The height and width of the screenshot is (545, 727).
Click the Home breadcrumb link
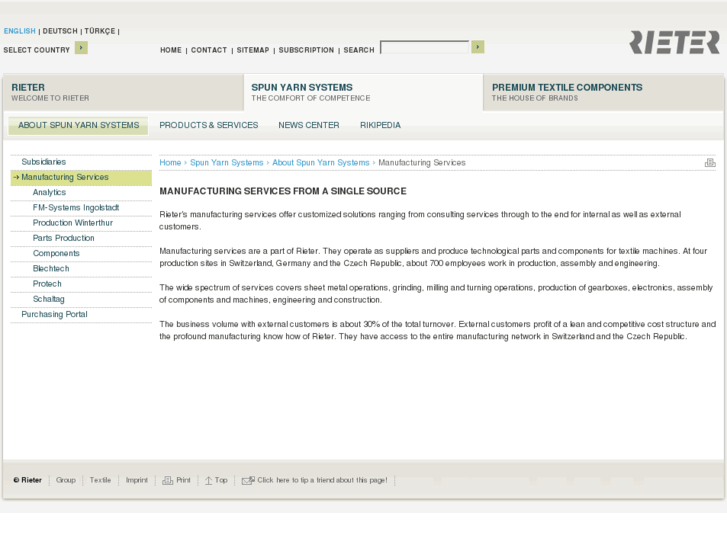[170, 163]
